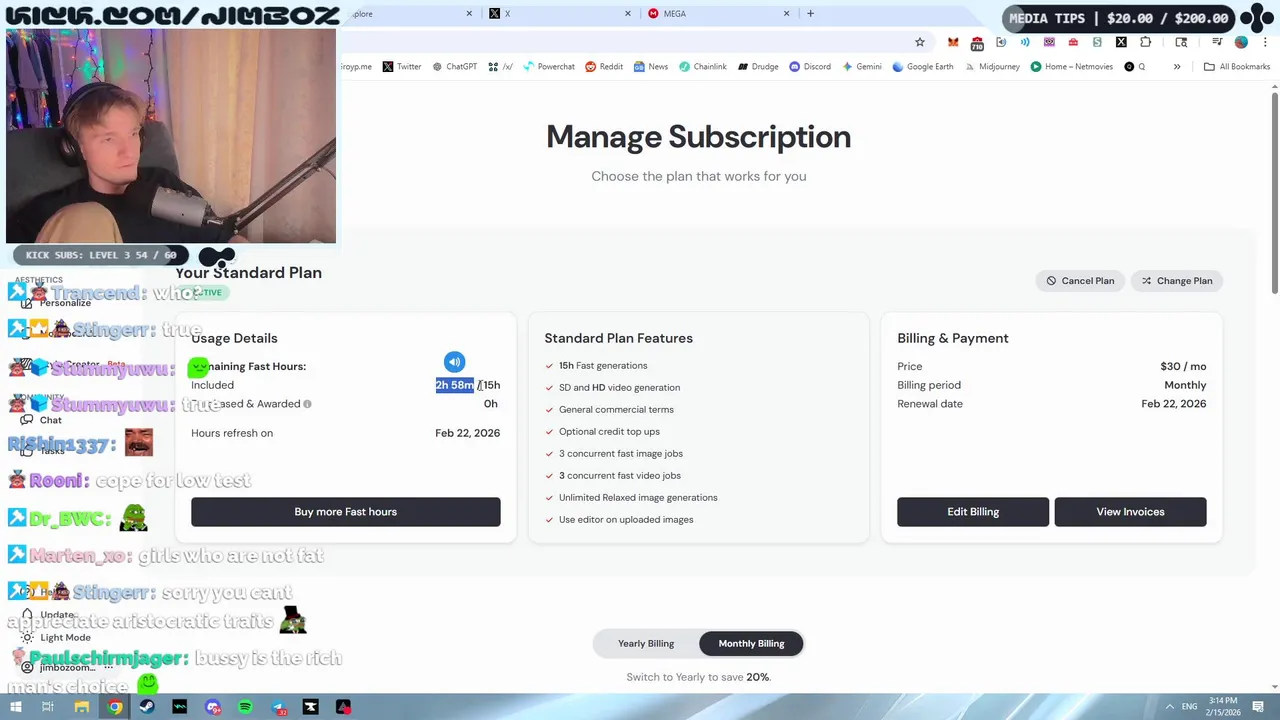Image resolution: width=1280 pixels, height=720 pixels.
Task: Switch to Yearly Billing
Action: pyautogui.click(x=646, y=644)
